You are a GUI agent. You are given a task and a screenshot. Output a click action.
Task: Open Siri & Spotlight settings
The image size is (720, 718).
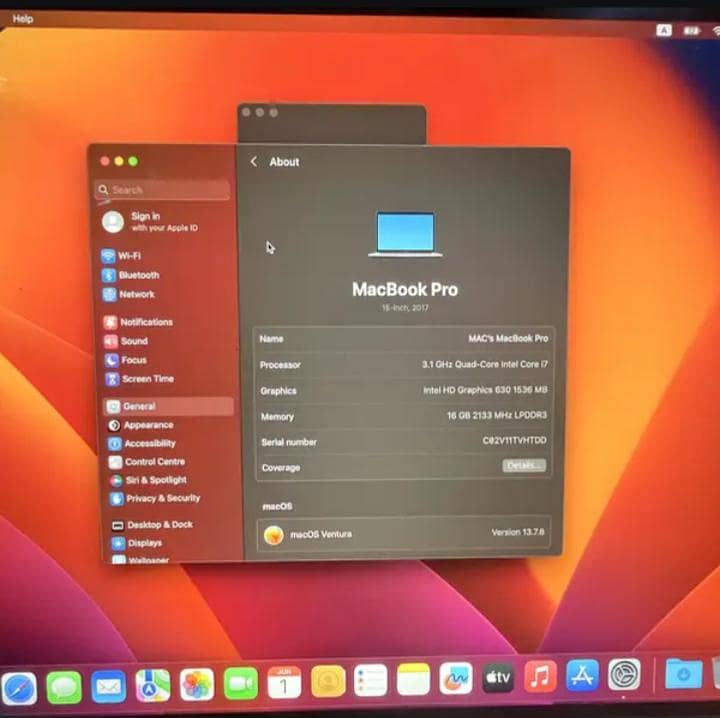[148, 480]
